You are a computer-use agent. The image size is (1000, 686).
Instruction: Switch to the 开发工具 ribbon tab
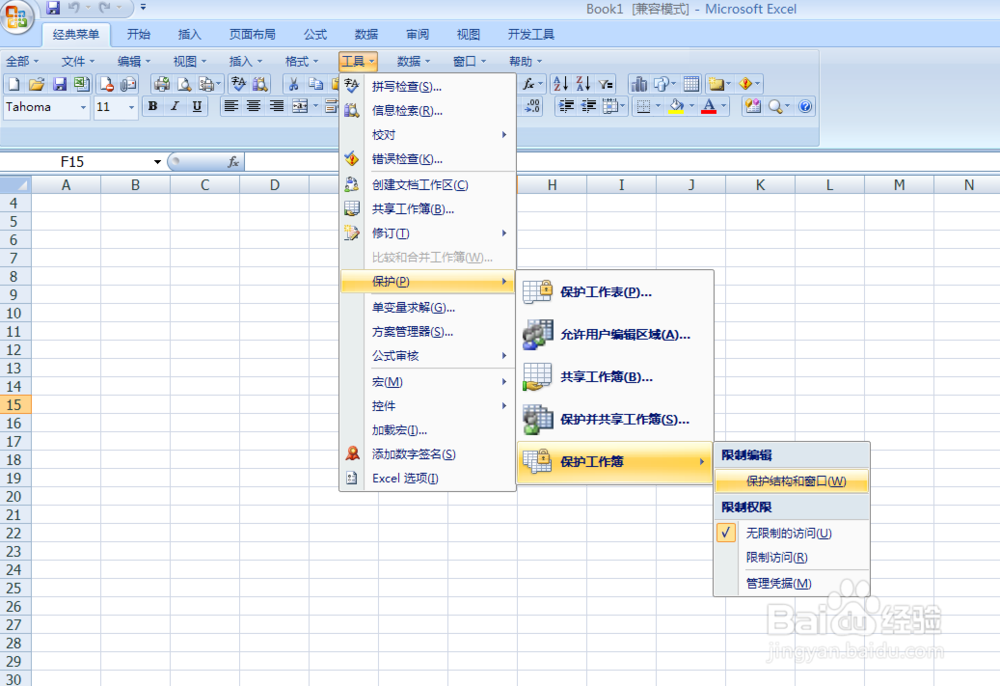click(x=531, y=34)
